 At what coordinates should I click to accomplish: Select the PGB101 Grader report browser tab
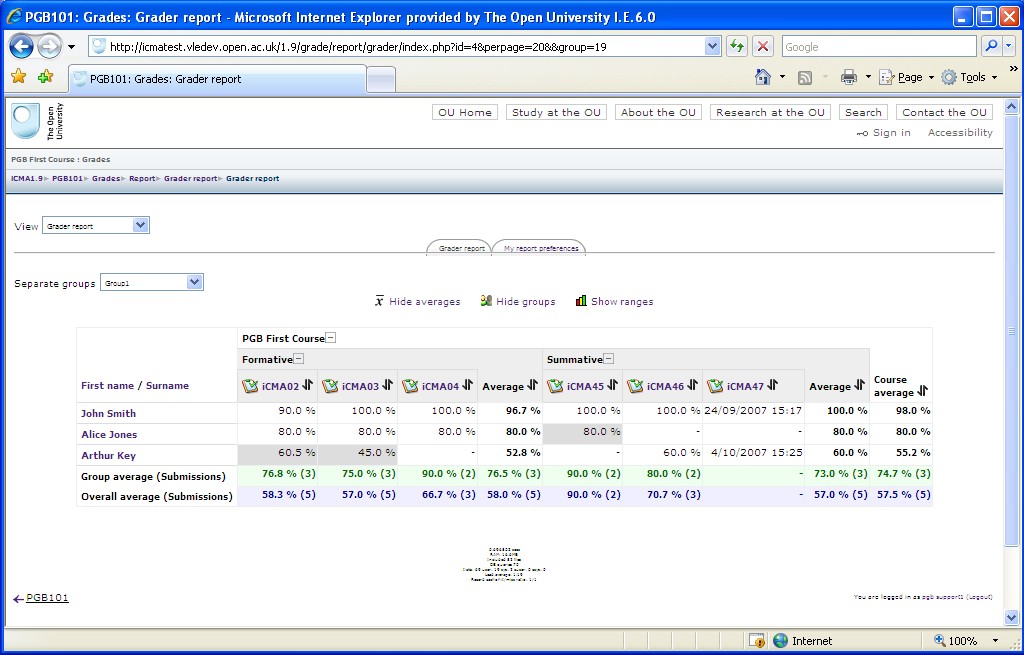(x=217, y=79)
